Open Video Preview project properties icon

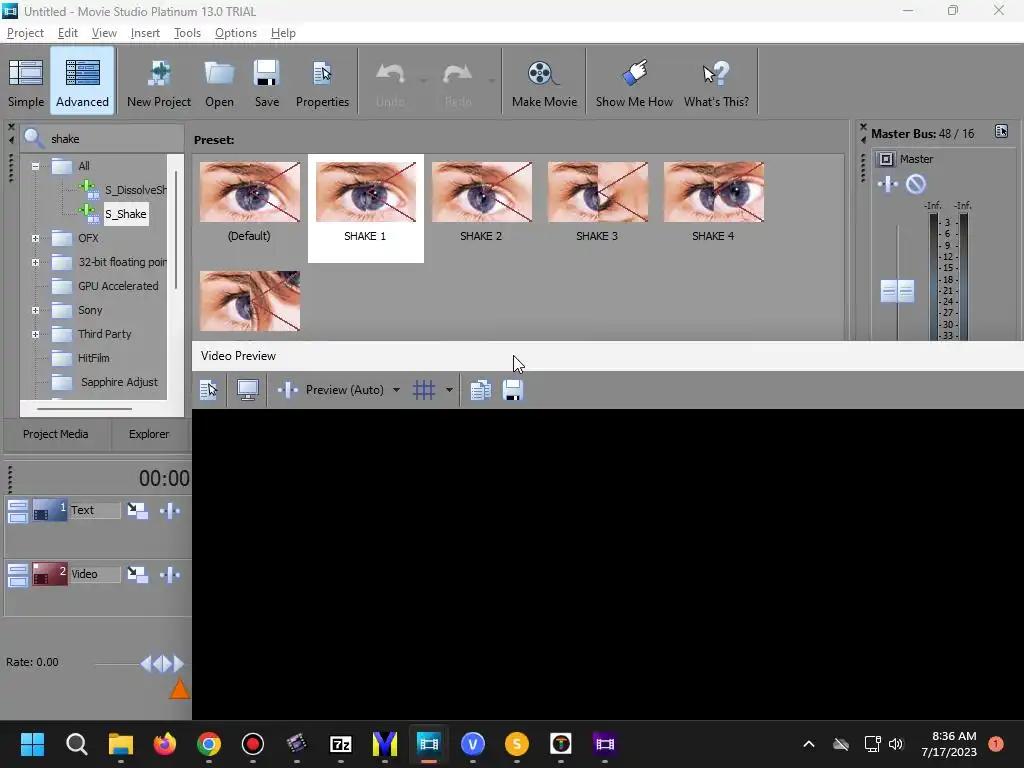tap(208, 390)
